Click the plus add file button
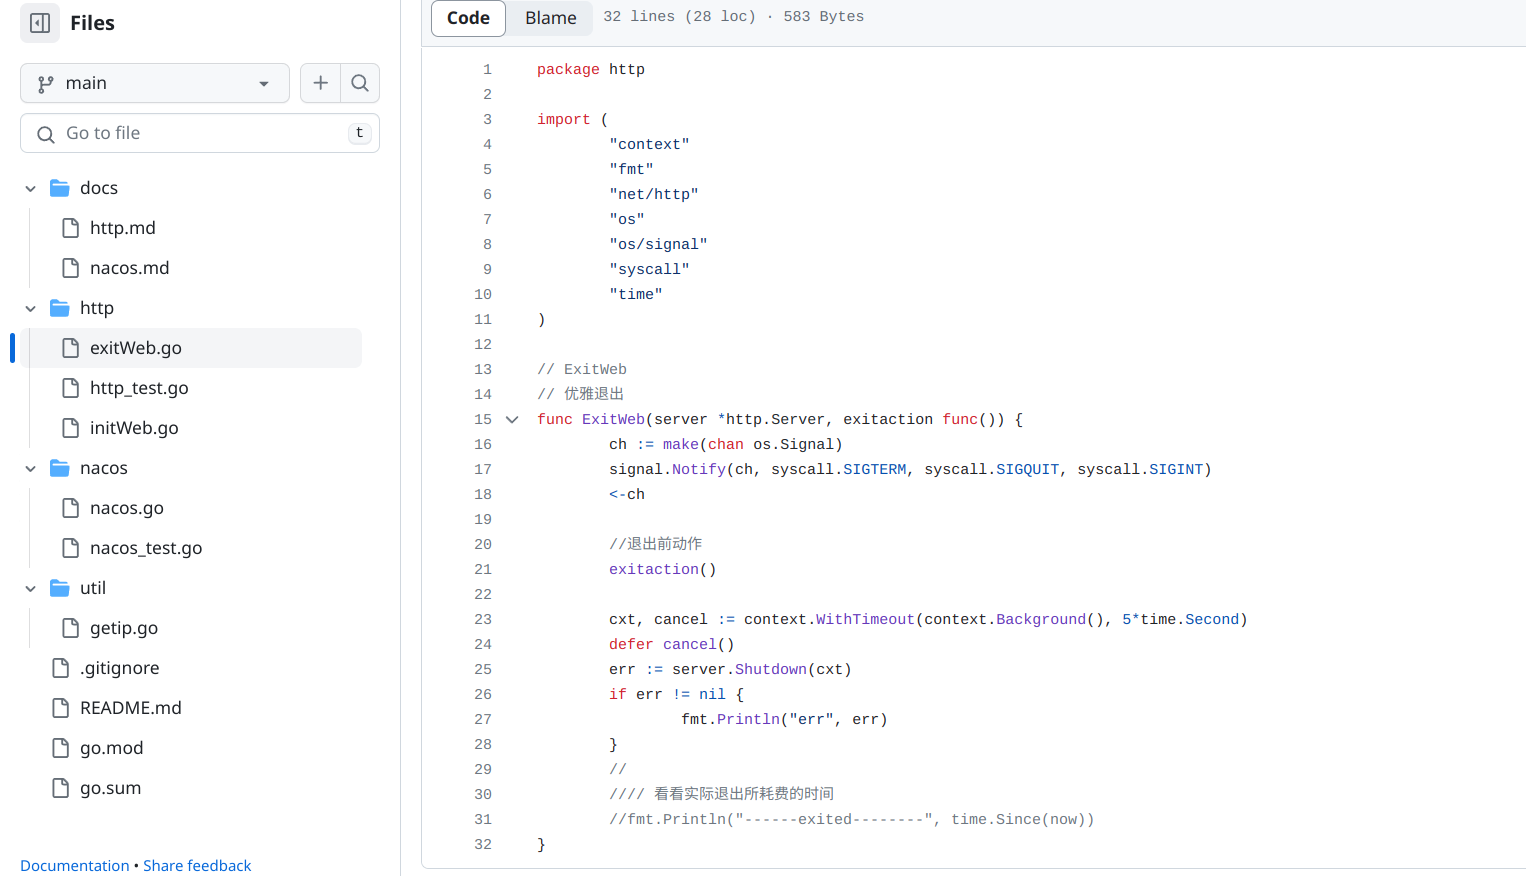Image resolution: width=1526 pixels, height=876 pixels. click(x=320, y=83)
